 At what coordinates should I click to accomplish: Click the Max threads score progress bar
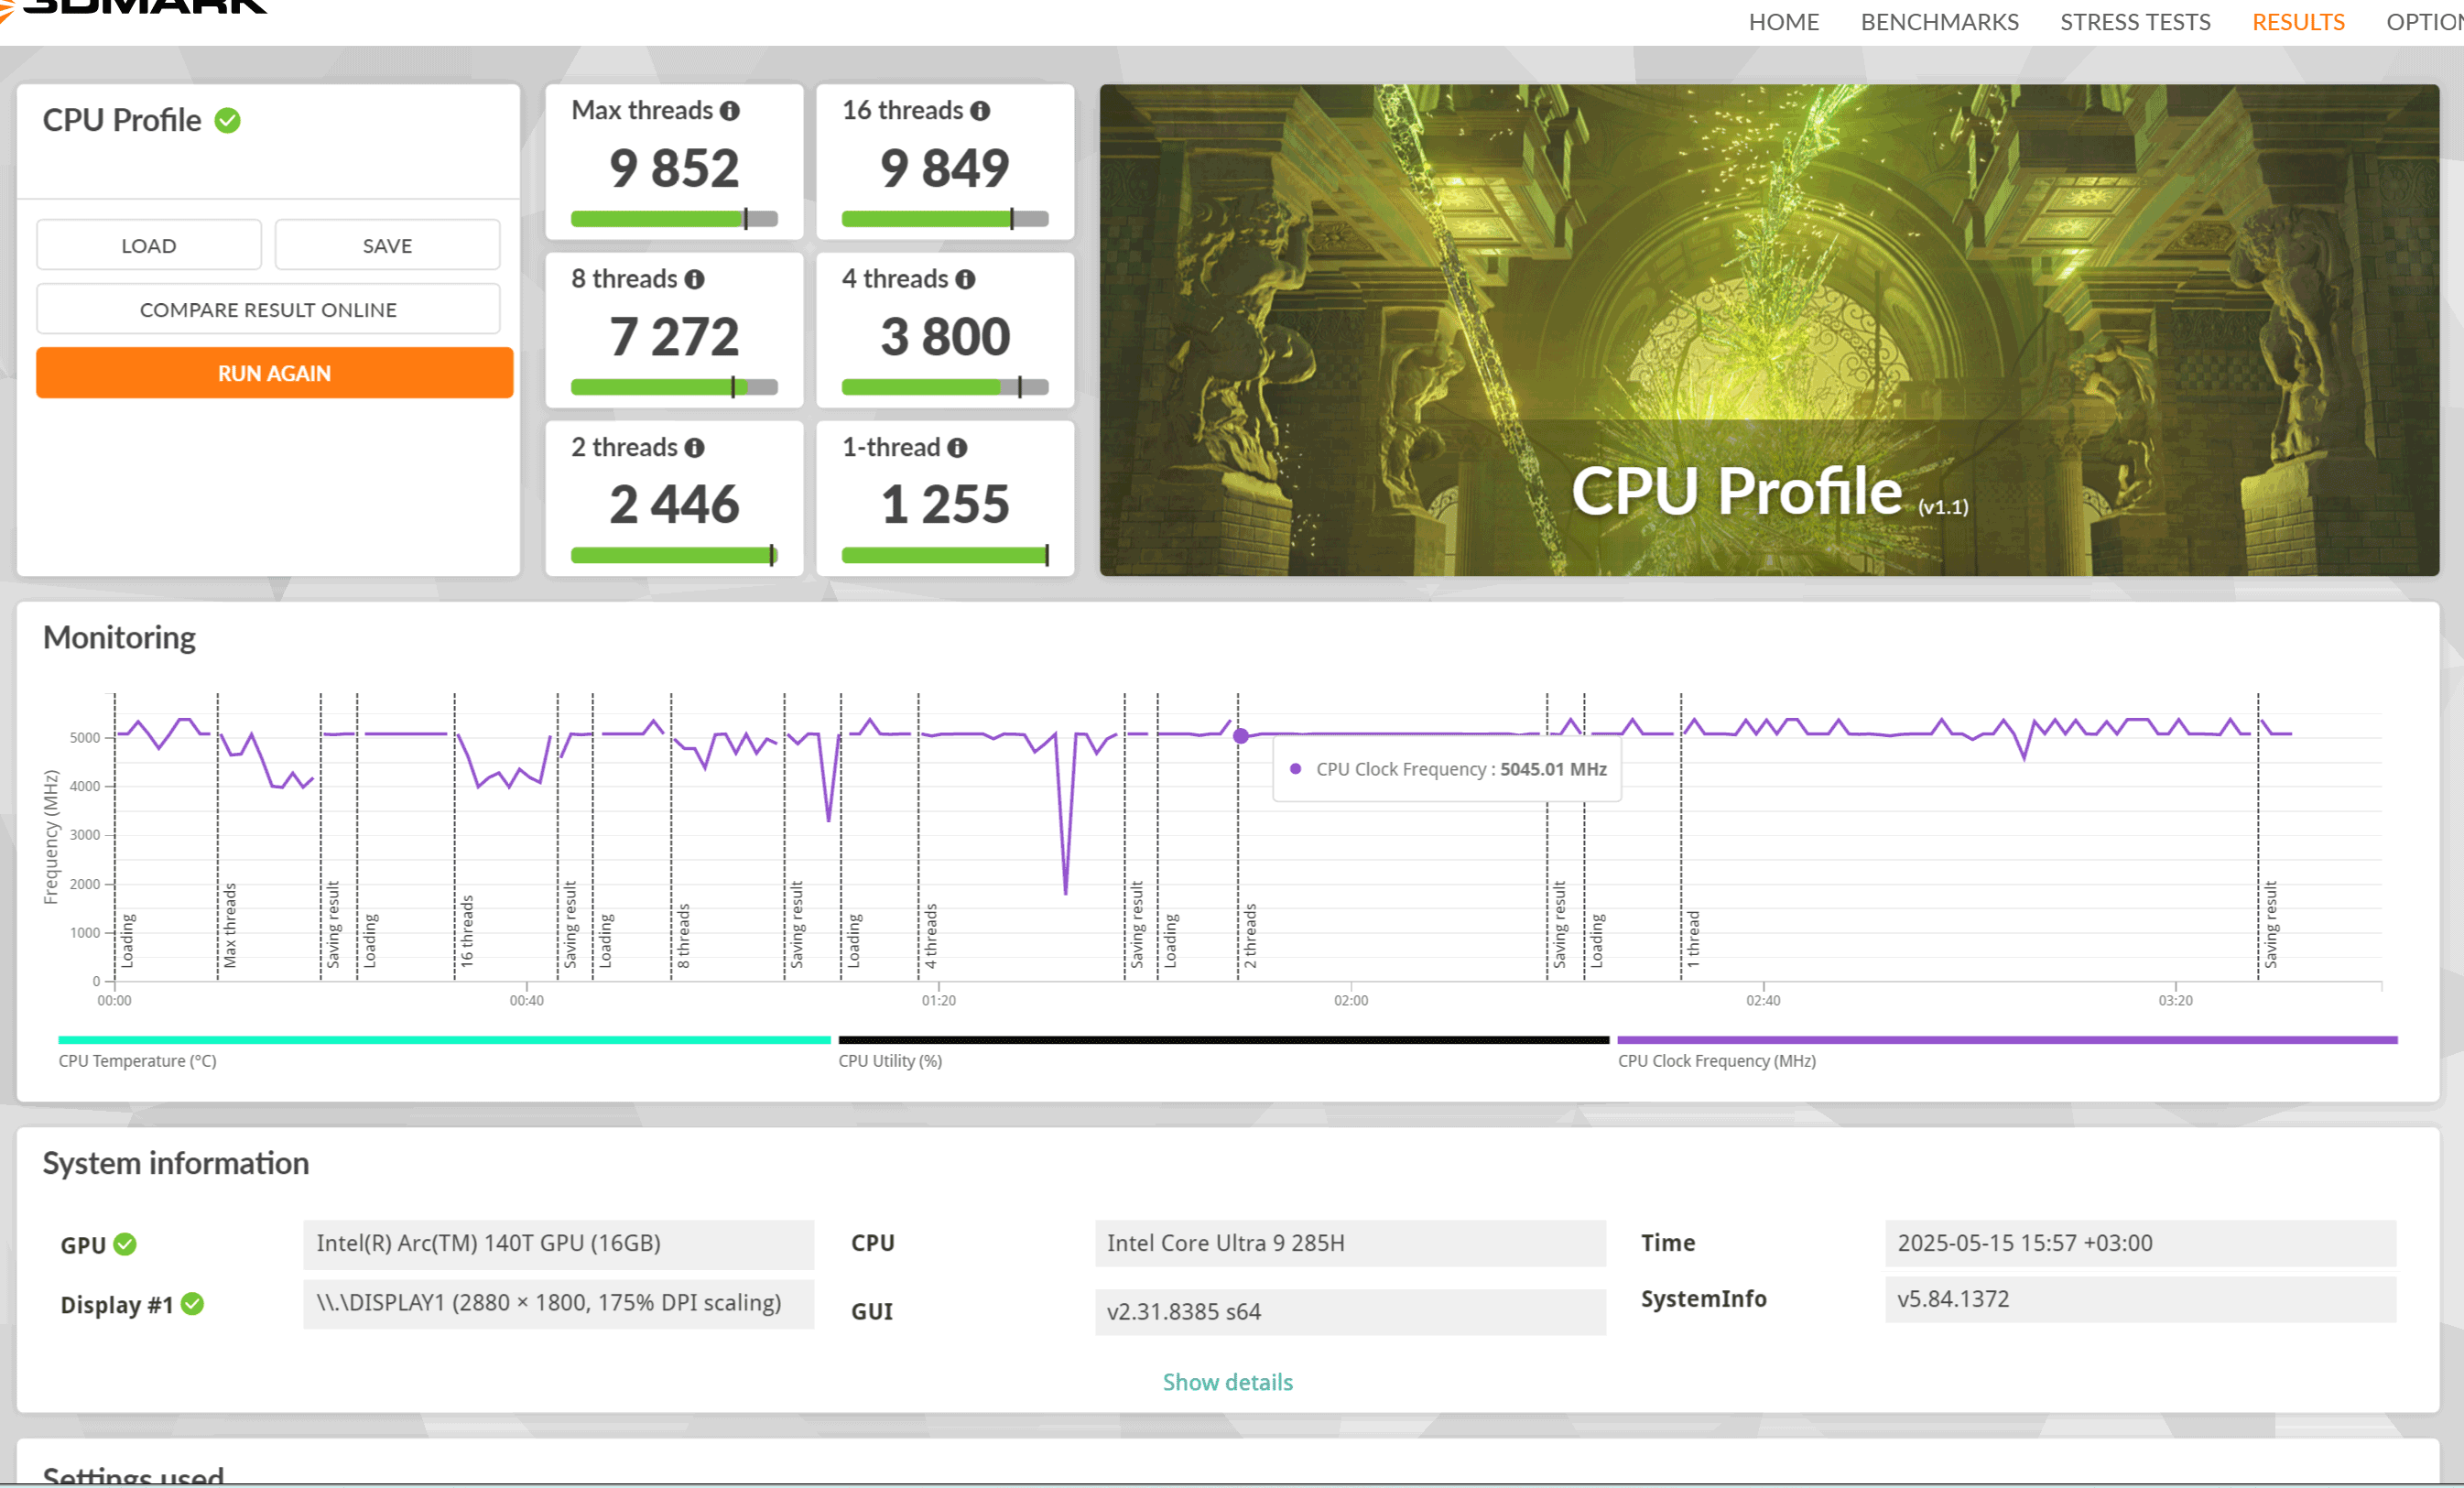pyautogui.click(x=674, y=219)
